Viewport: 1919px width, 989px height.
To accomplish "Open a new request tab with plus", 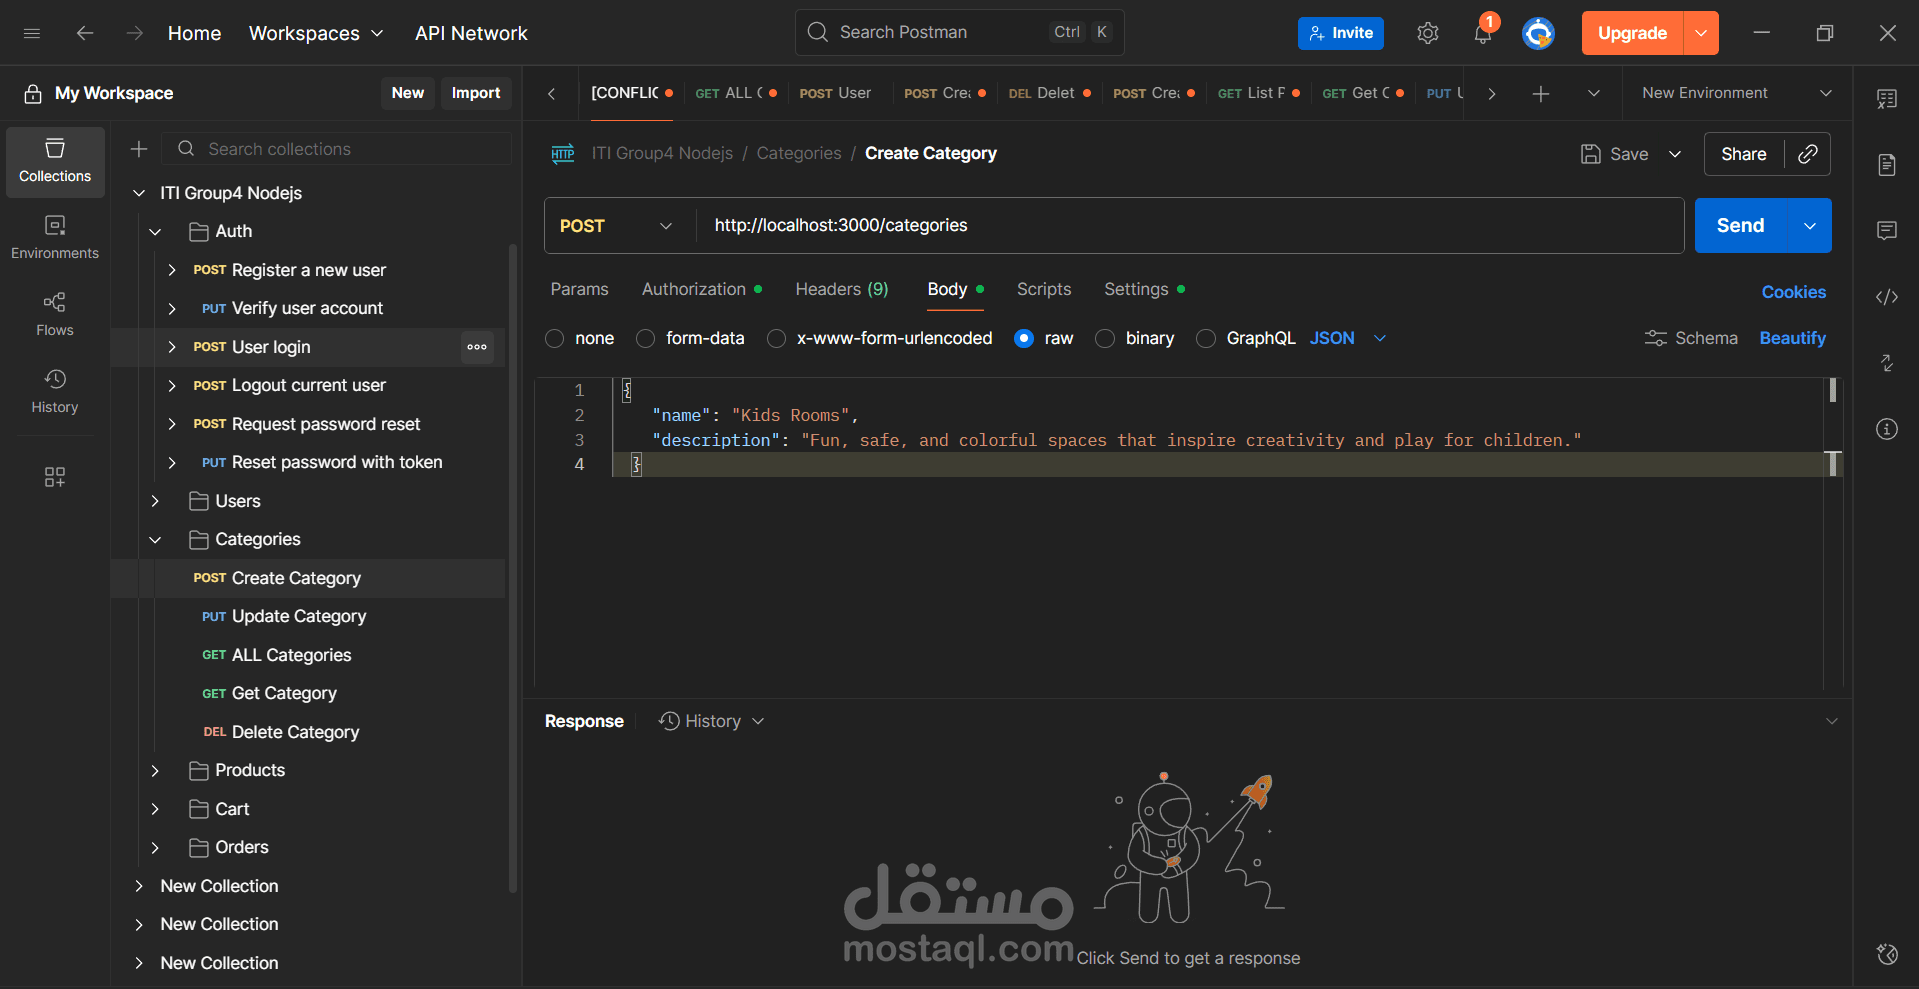I will tap(1541, 93).
